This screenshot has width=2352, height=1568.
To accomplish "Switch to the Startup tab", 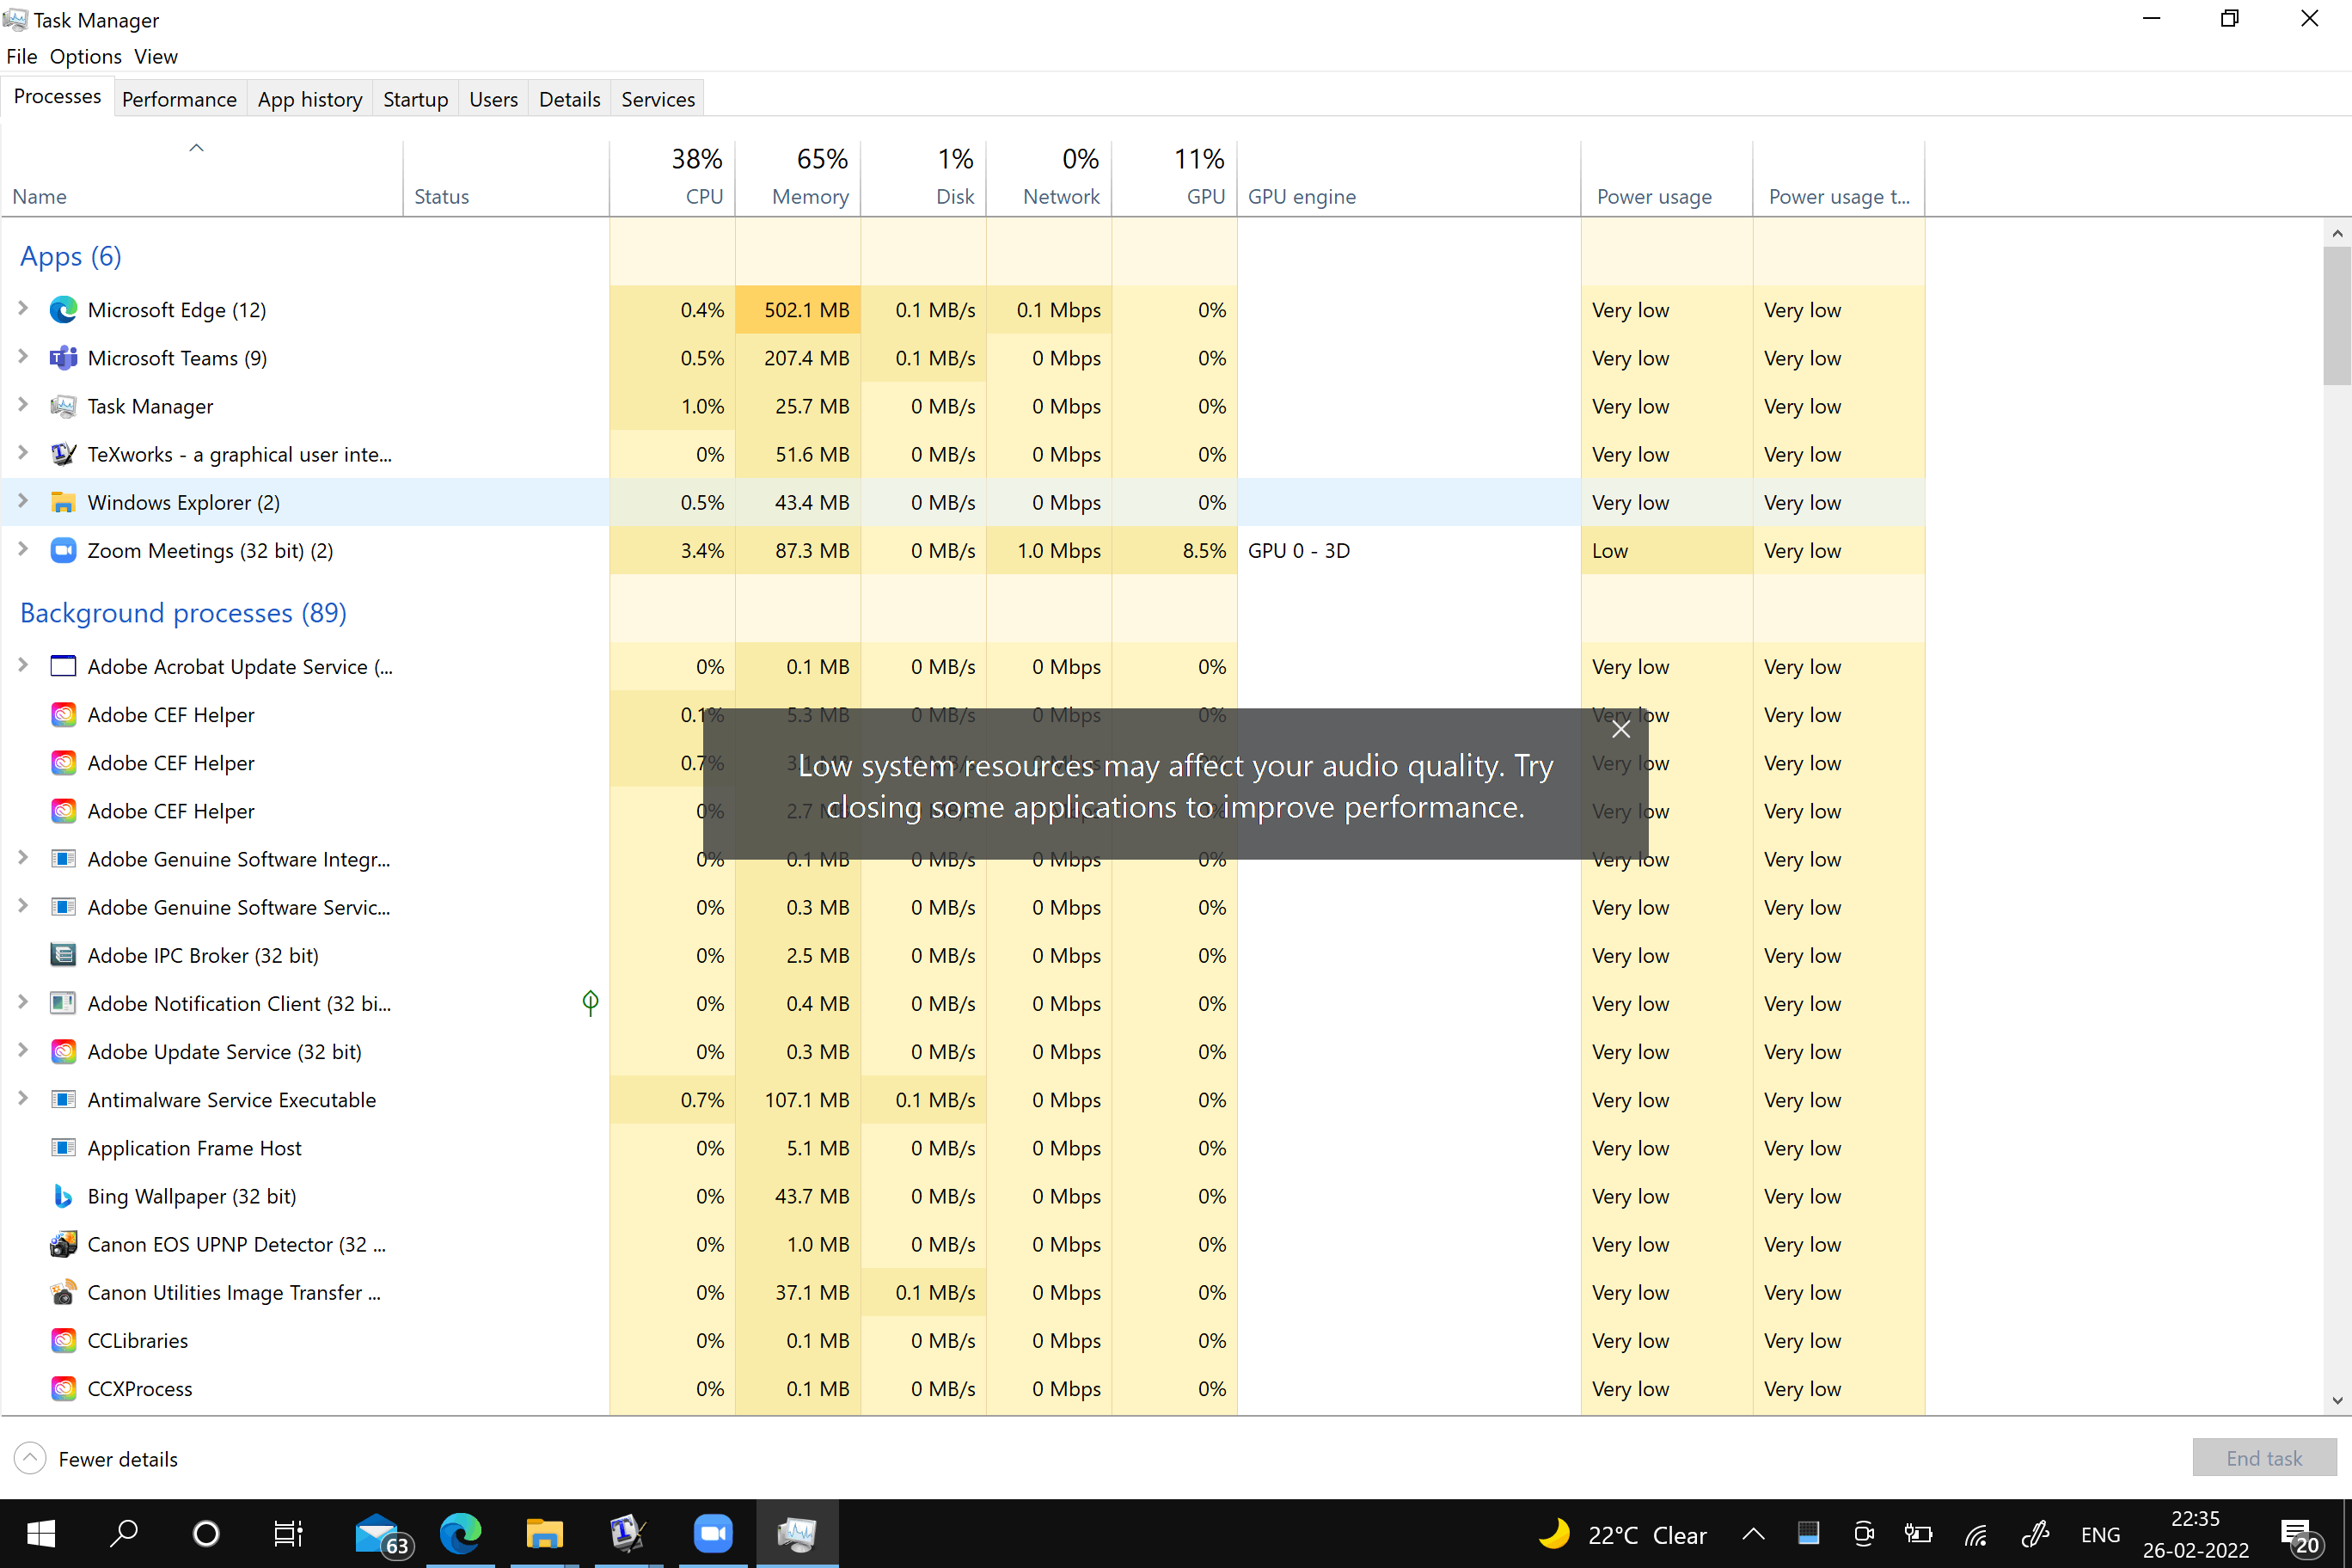I will click(x=415, y=99).
